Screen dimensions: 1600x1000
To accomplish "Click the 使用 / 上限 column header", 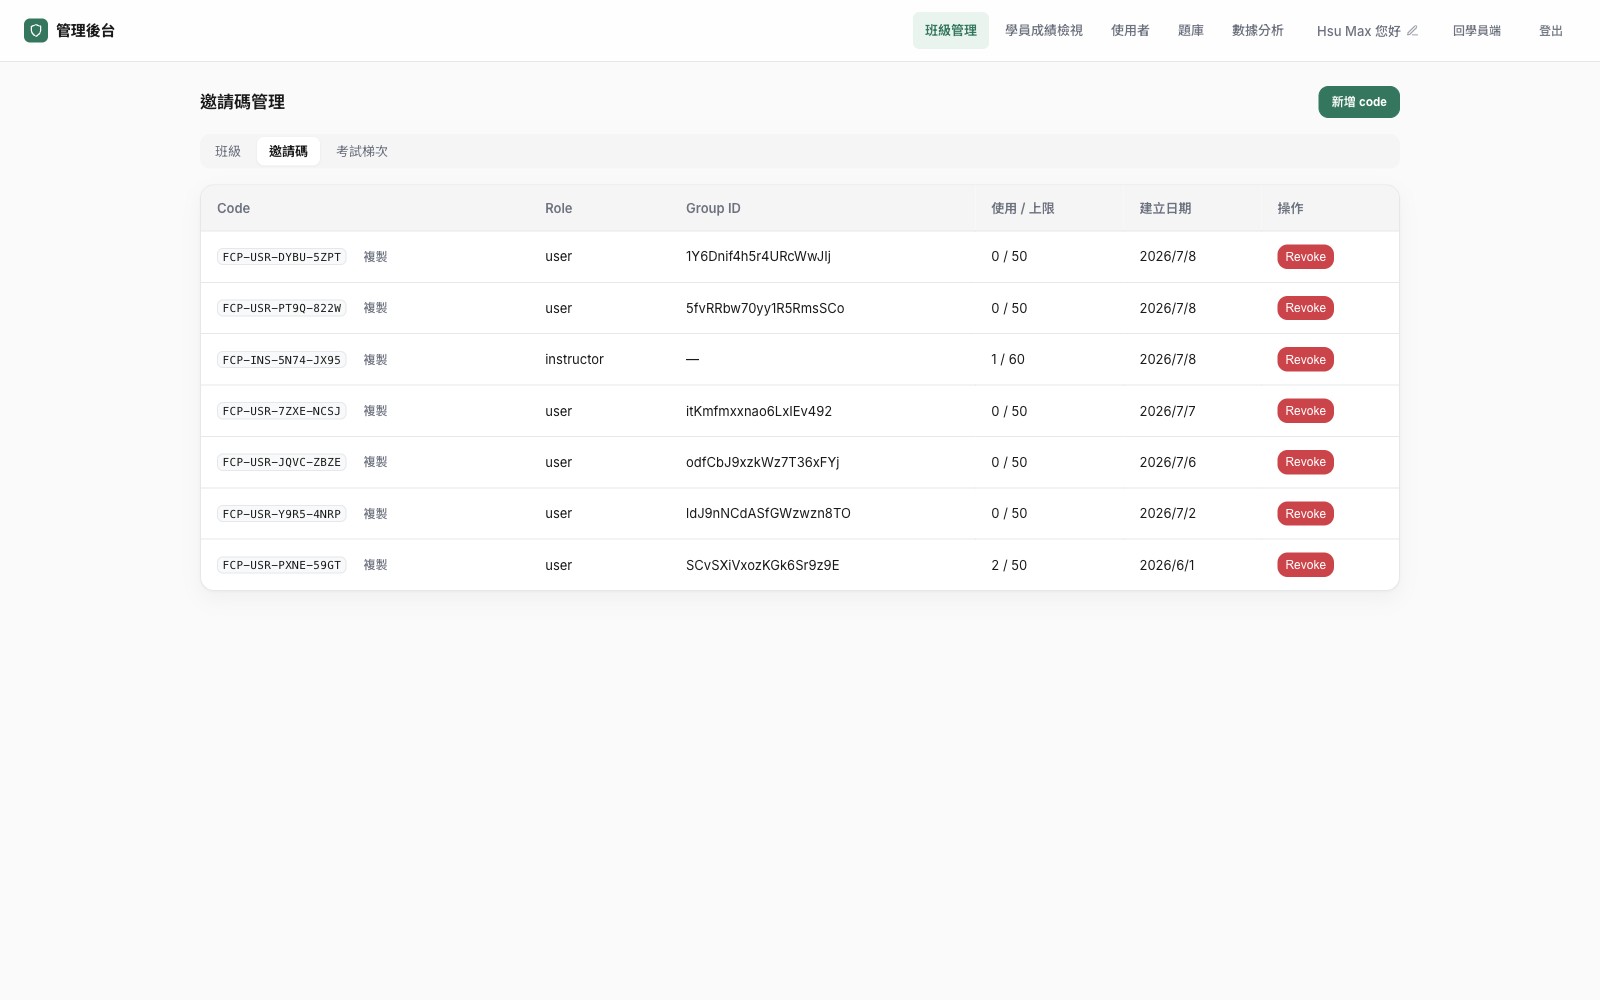I will 1023,208.
